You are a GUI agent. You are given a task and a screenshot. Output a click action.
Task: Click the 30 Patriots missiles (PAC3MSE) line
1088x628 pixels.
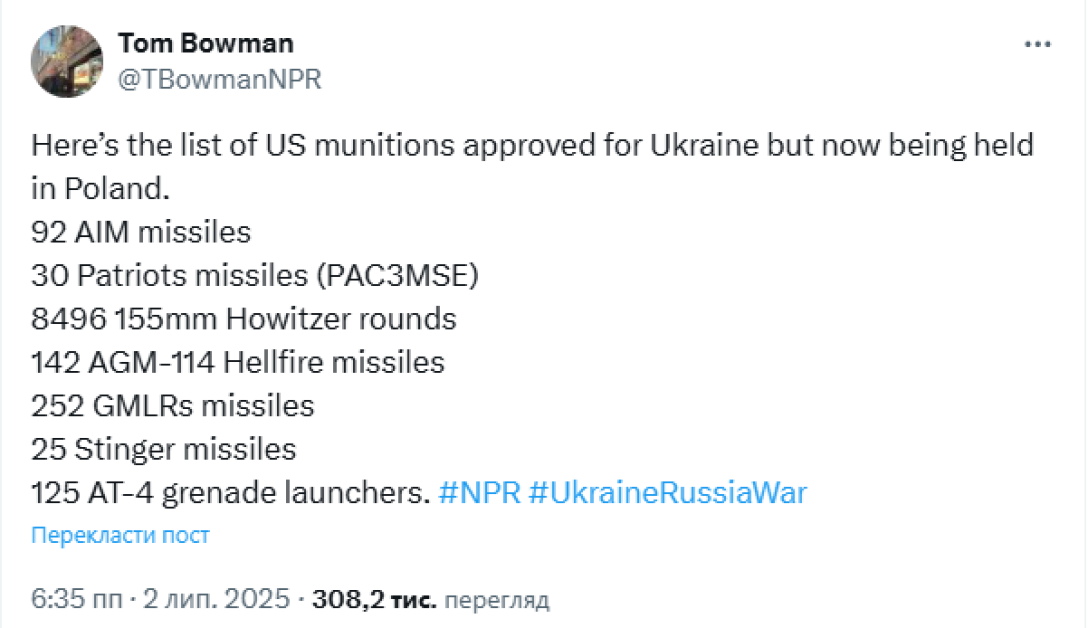(x=254, y=275)
